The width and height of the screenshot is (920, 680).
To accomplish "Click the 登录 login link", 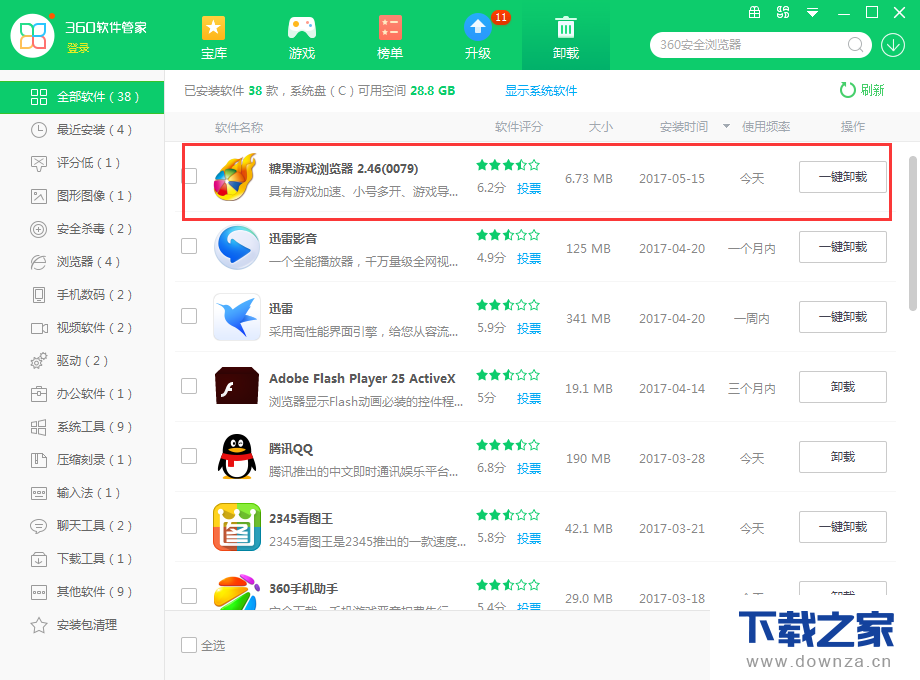I will 78,49.
